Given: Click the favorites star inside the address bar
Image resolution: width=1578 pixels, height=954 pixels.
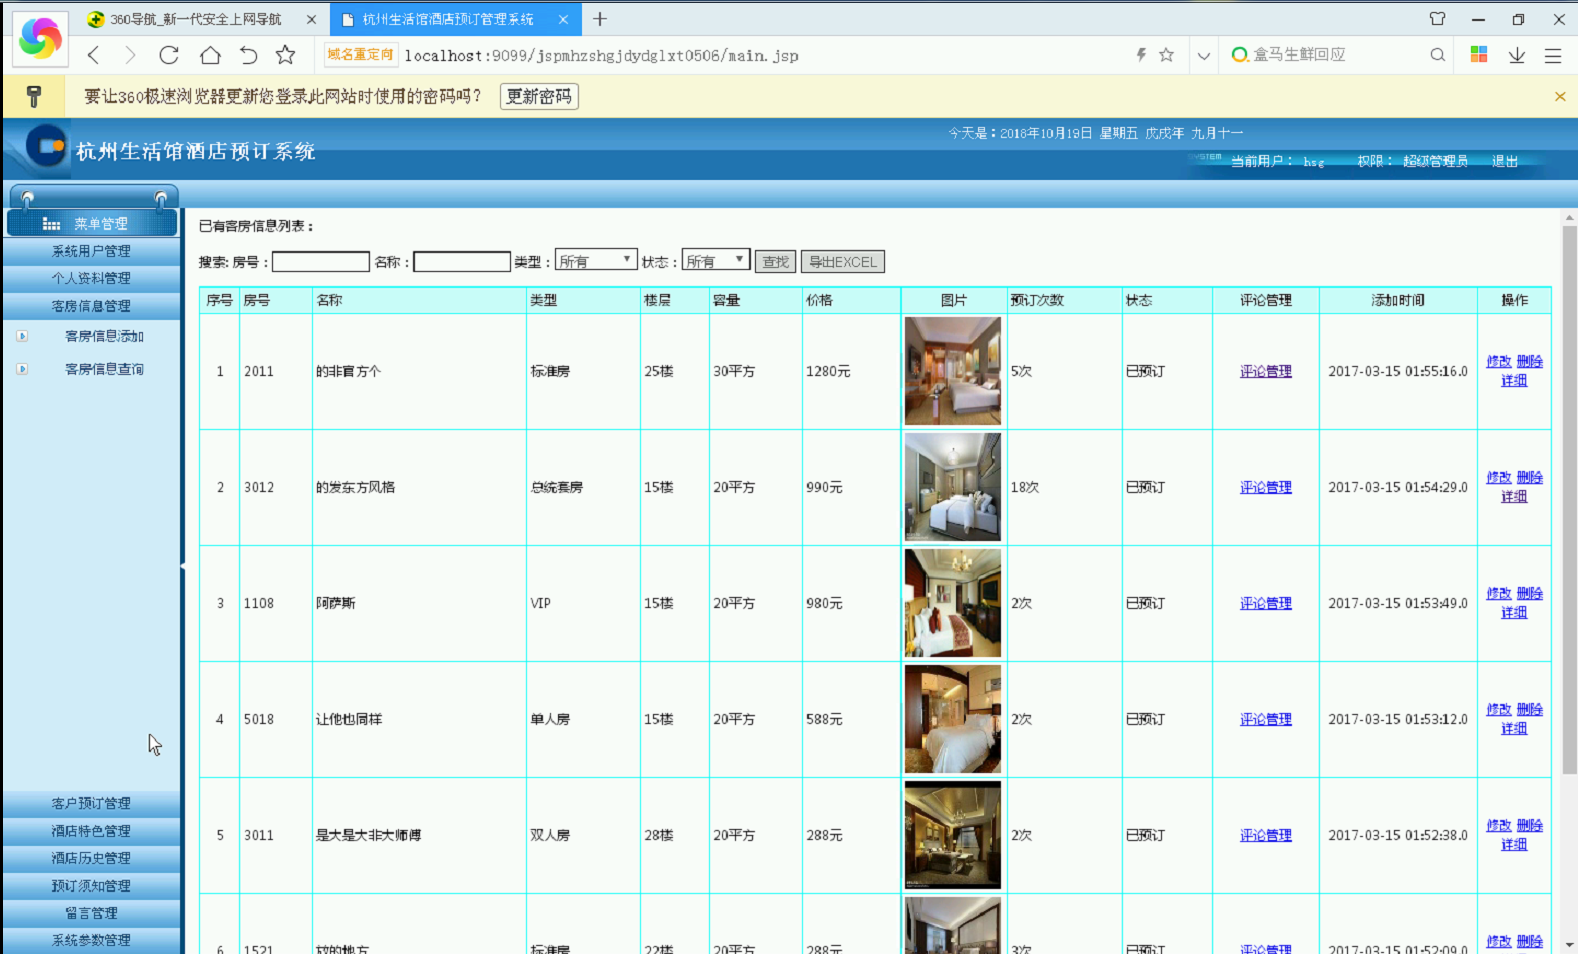Looking at the screenshot, I should click(1166, 55).
